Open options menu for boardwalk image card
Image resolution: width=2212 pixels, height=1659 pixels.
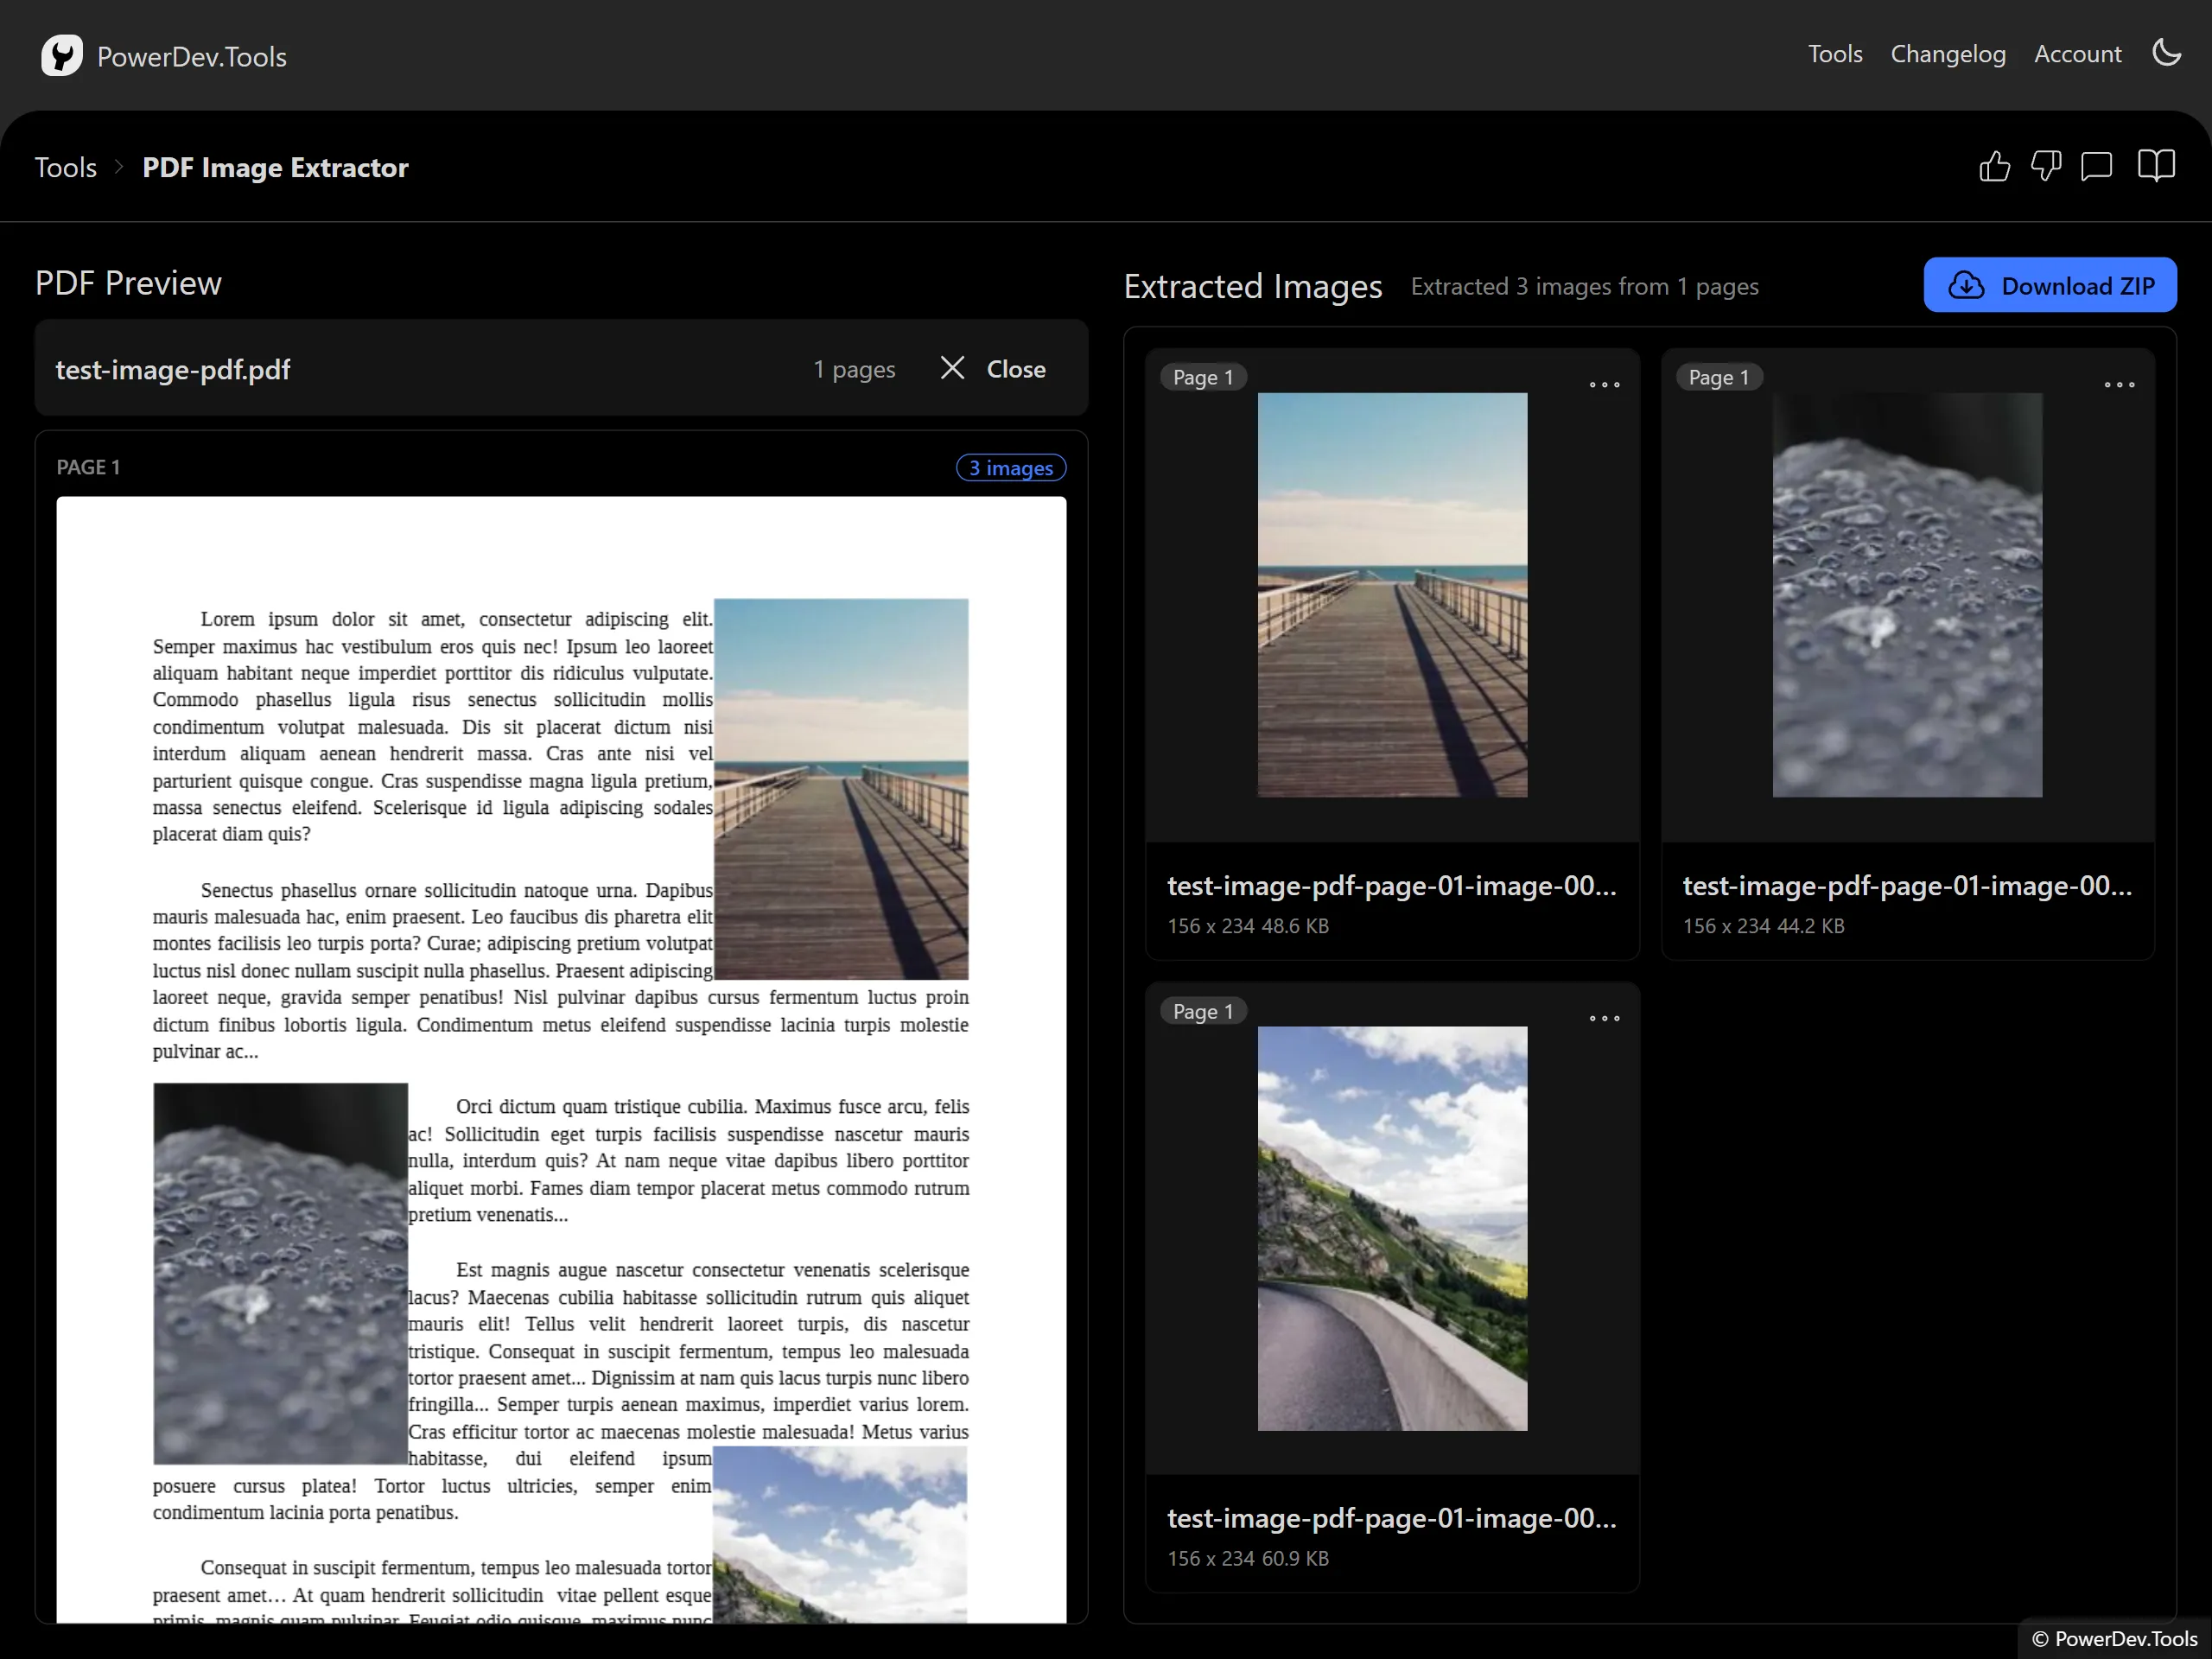click(1604, 385)
